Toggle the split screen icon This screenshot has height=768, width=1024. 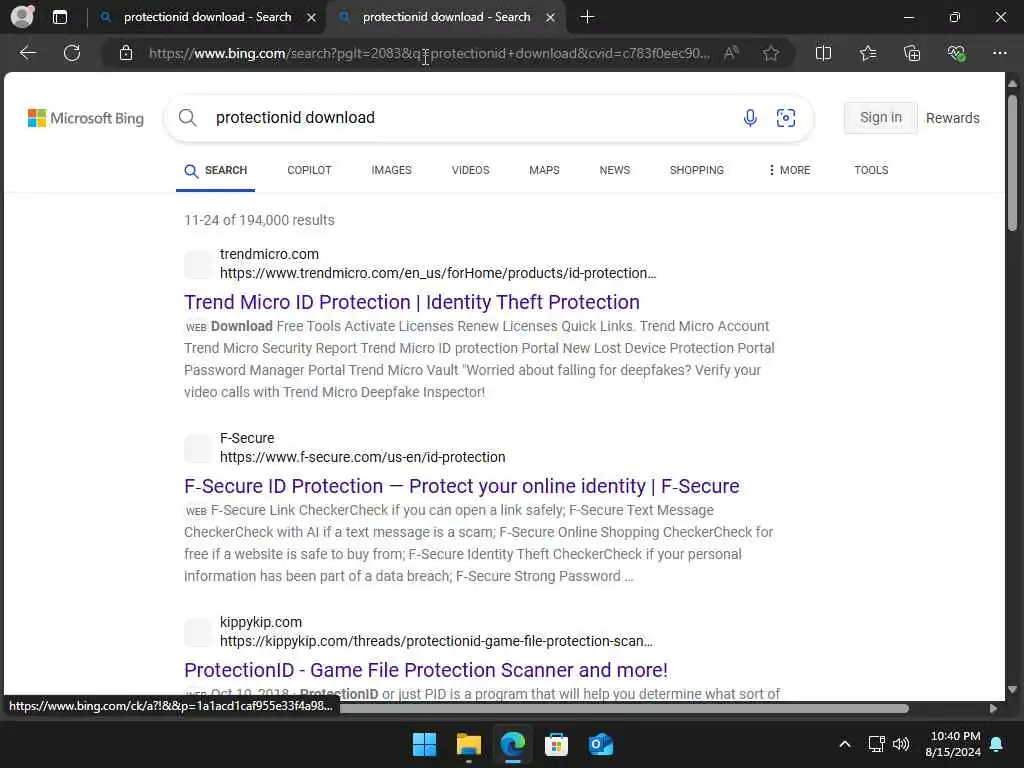tap(824, 53)
